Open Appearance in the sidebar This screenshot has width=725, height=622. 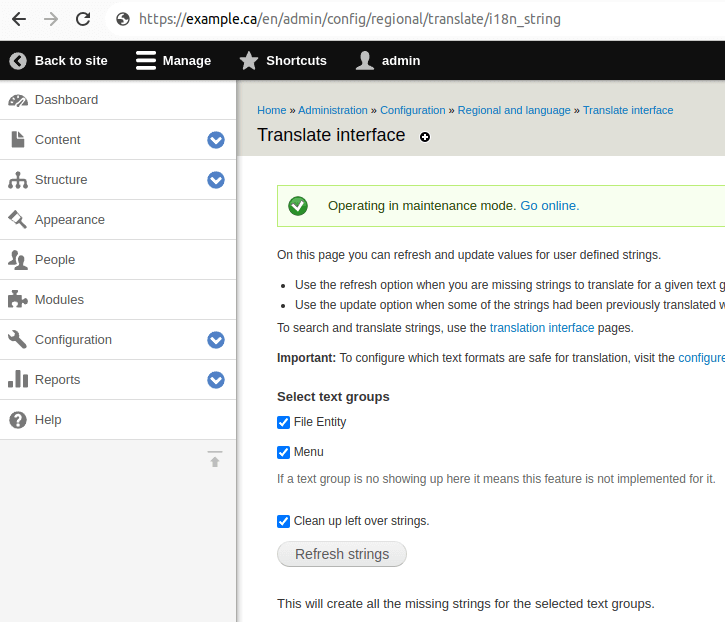pos(70,220)
